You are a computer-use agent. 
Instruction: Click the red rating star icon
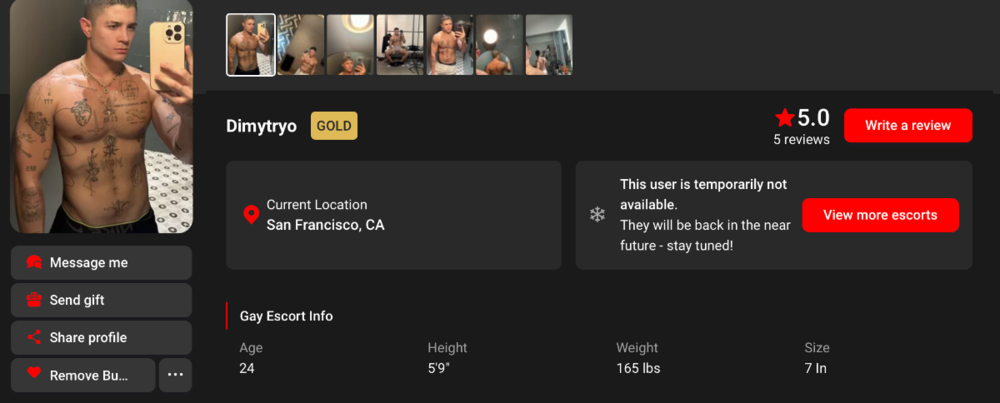pos(785,118)
